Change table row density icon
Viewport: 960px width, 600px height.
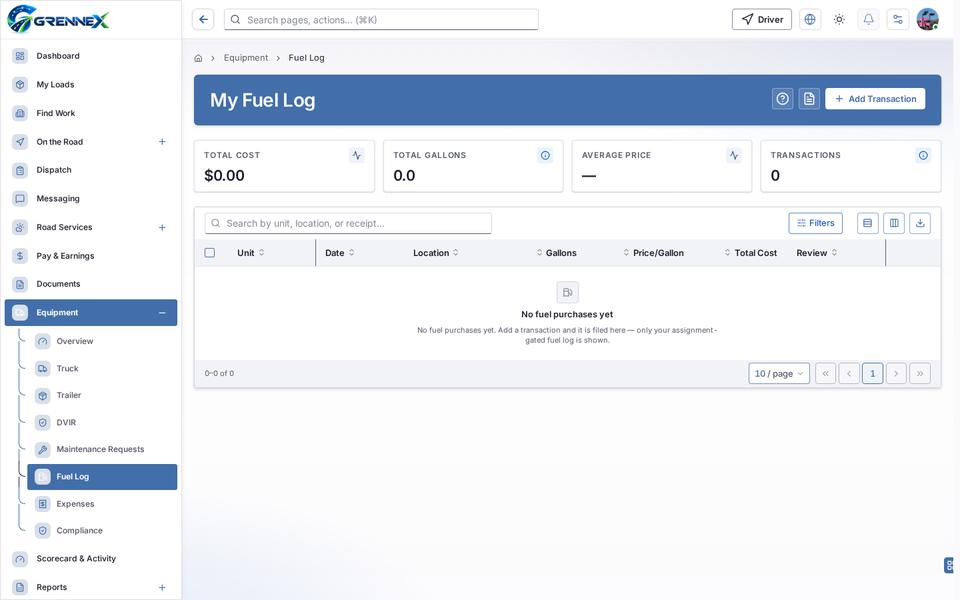click(868, 223)
